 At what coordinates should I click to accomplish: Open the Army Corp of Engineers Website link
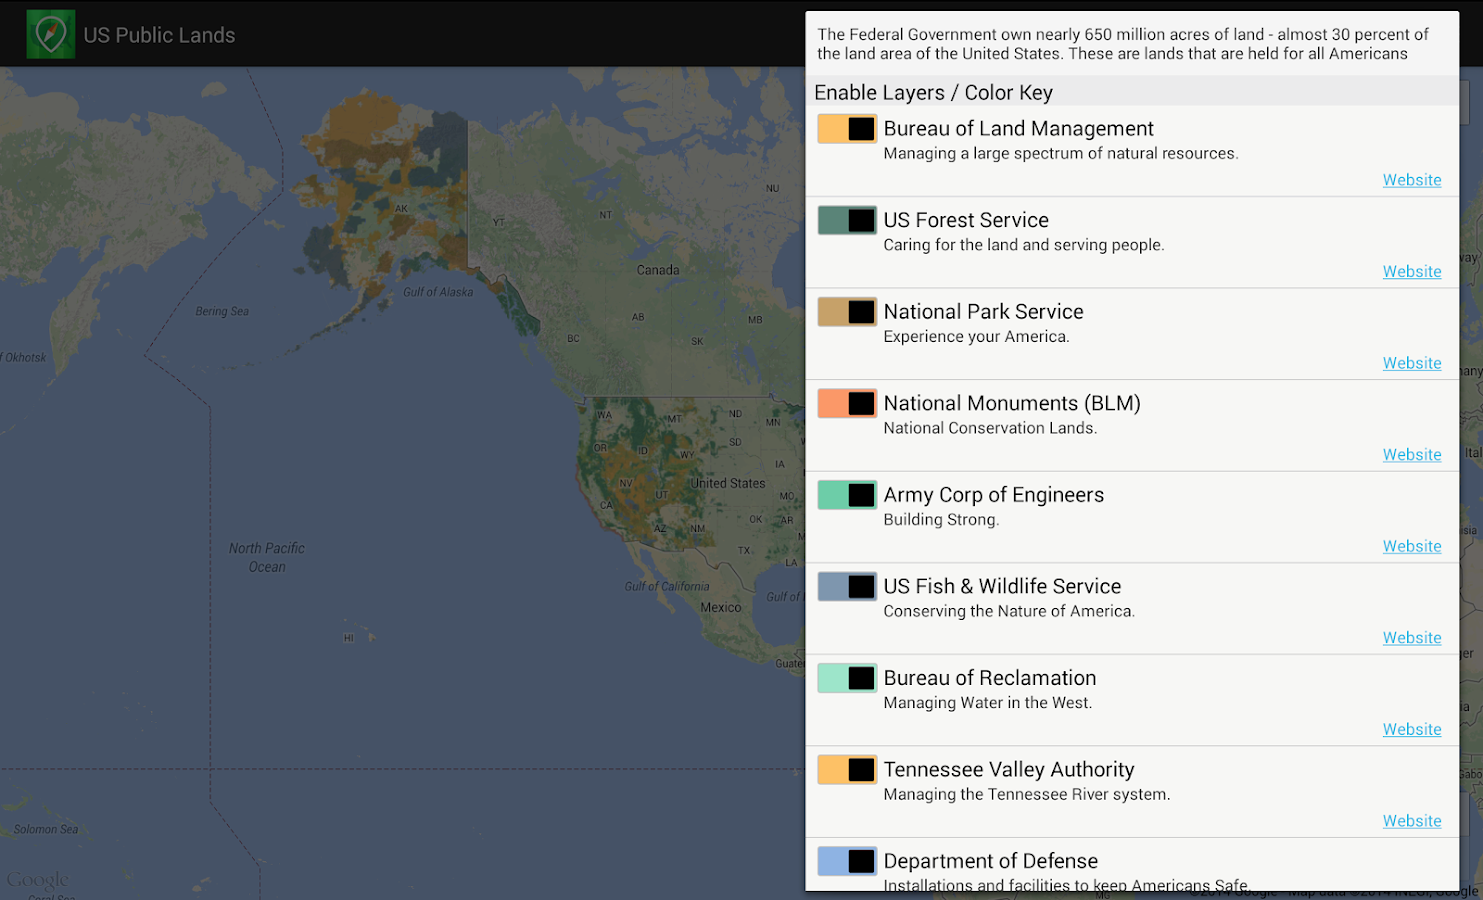point(1412,546)
